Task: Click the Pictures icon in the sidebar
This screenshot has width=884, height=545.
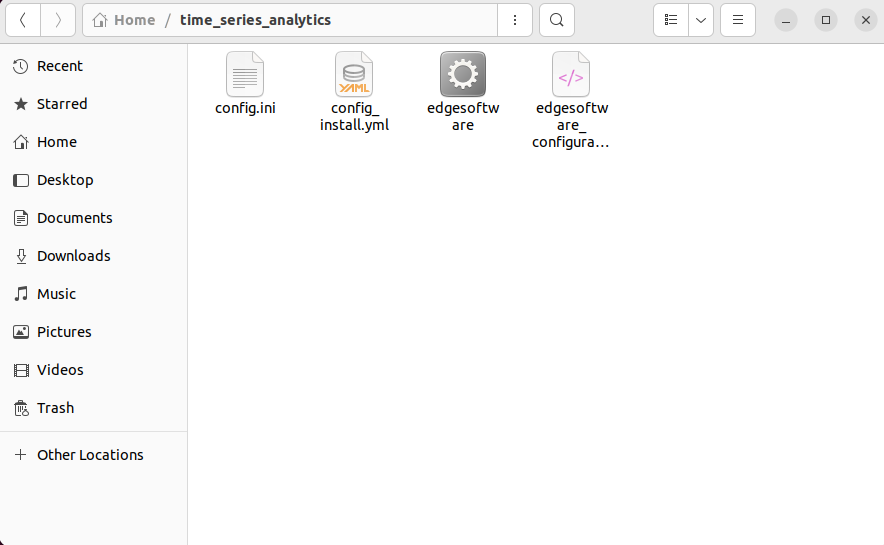Action: click(x=21, y=332)
